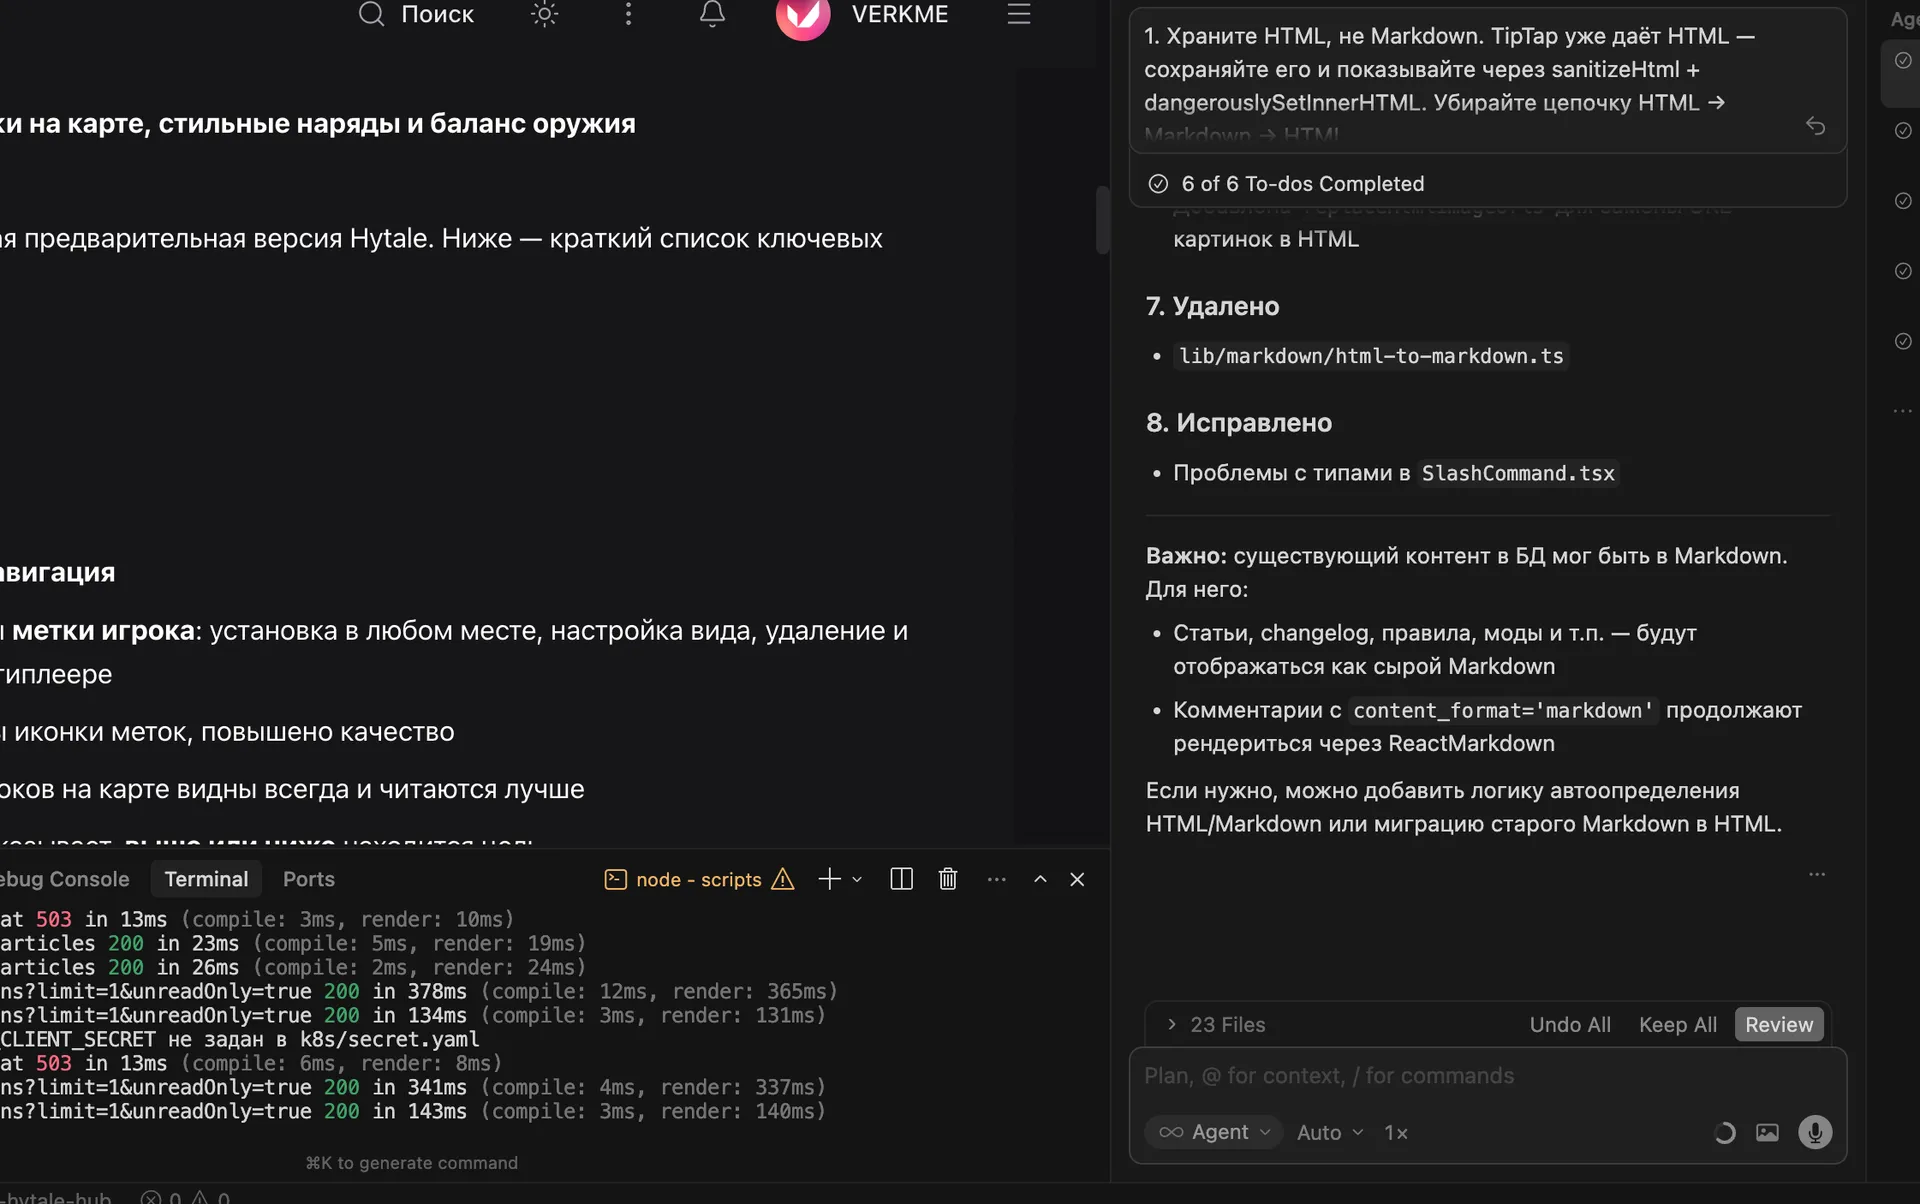Image resolution: width=1920 pixels, height=1204 pixels.
Task: Split the terminal panel
Action: [x=901, y=879]
